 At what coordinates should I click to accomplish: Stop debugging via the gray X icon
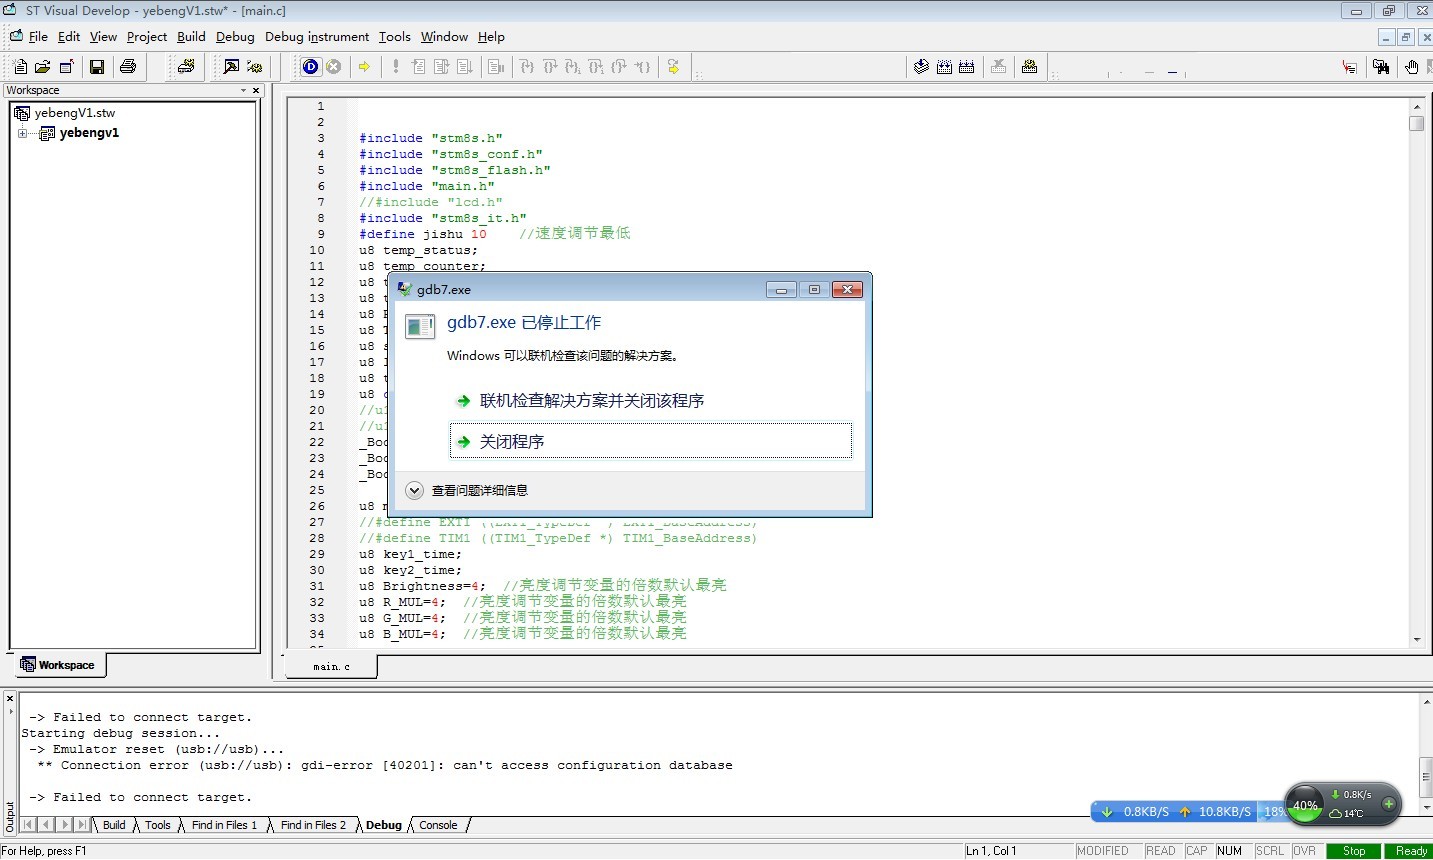tap(334, 67)
